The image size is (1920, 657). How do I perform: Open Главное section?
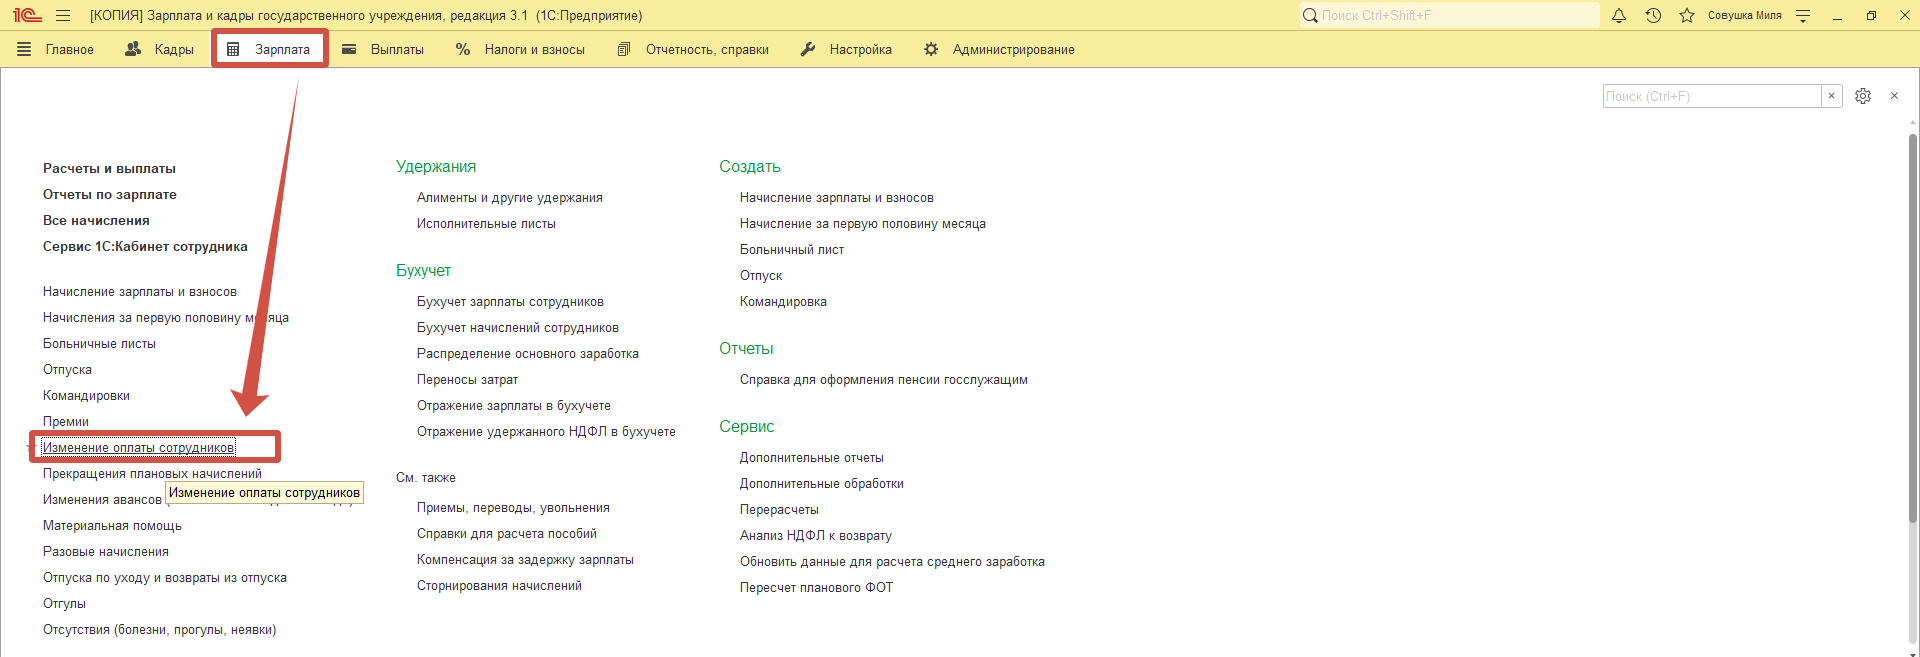point(56,49)
